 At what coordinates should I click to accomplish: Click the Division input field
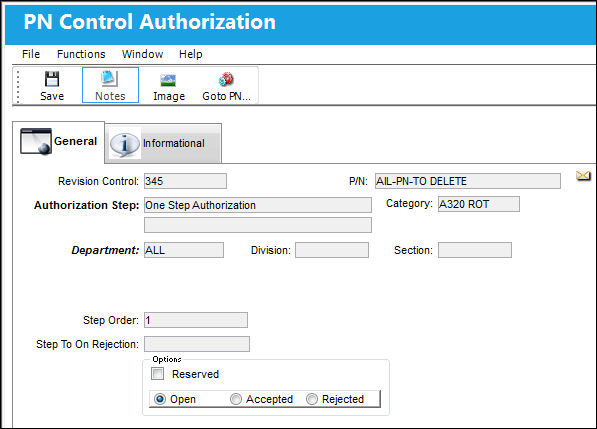pos(332,250)
